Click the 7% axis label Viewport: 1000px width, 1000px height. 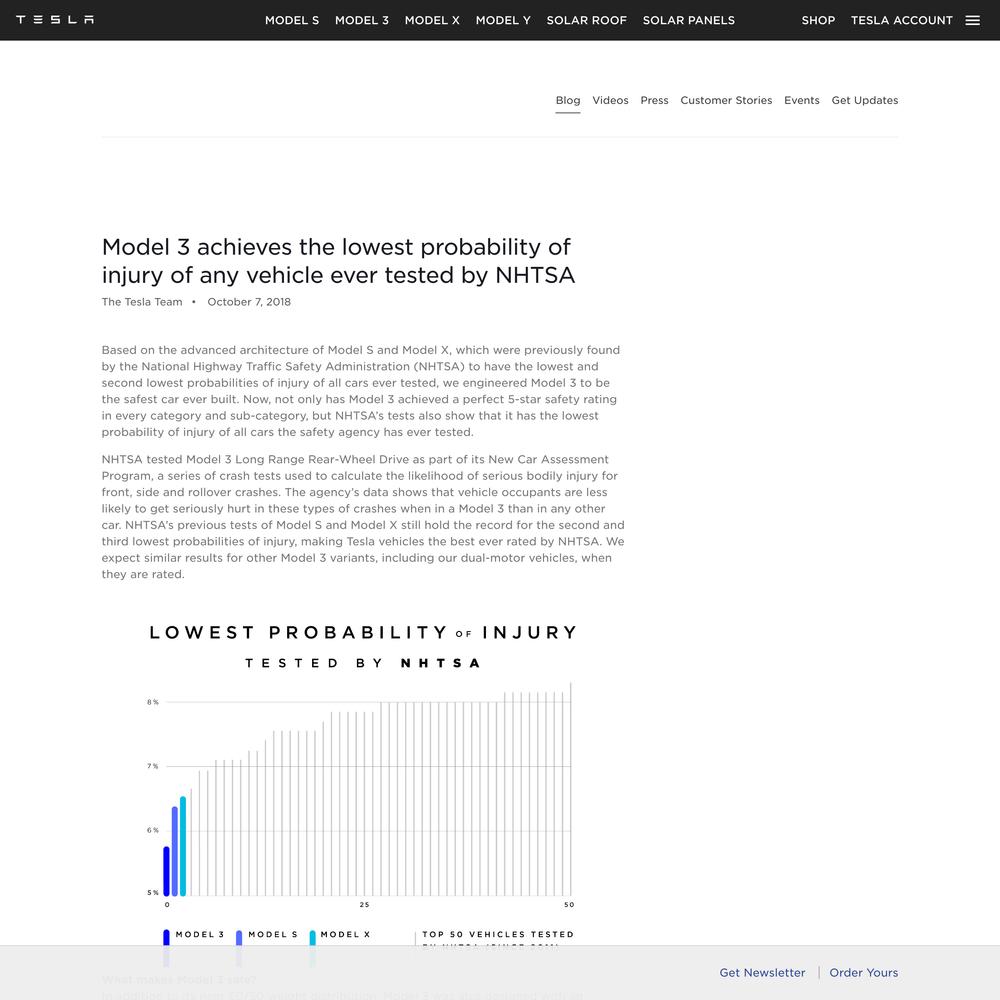tap(153, 766)
